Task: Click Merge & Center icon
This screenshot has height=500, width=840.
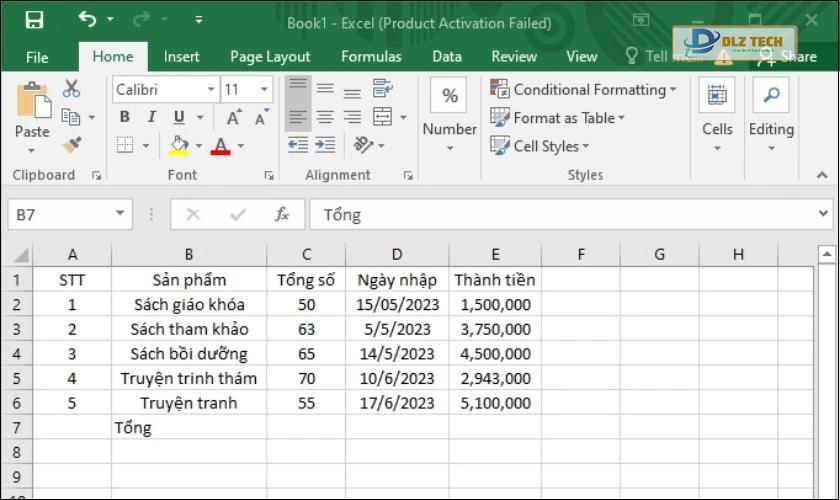Action: point(382,117)
